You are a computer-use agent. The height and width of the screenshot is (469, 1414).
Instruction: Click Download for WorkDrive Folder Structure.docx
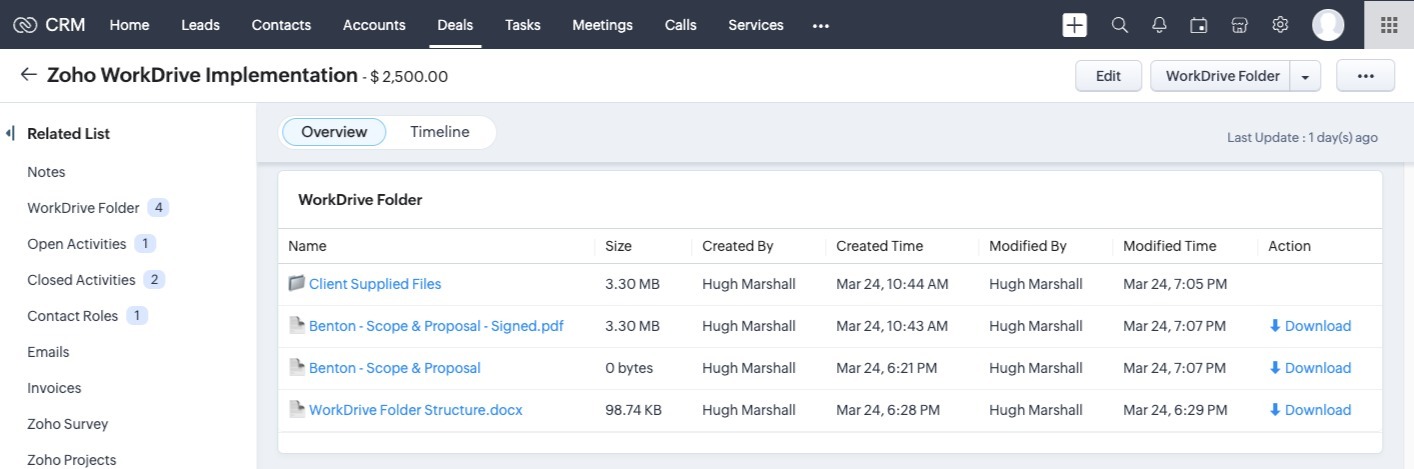tap(1310, 410)
